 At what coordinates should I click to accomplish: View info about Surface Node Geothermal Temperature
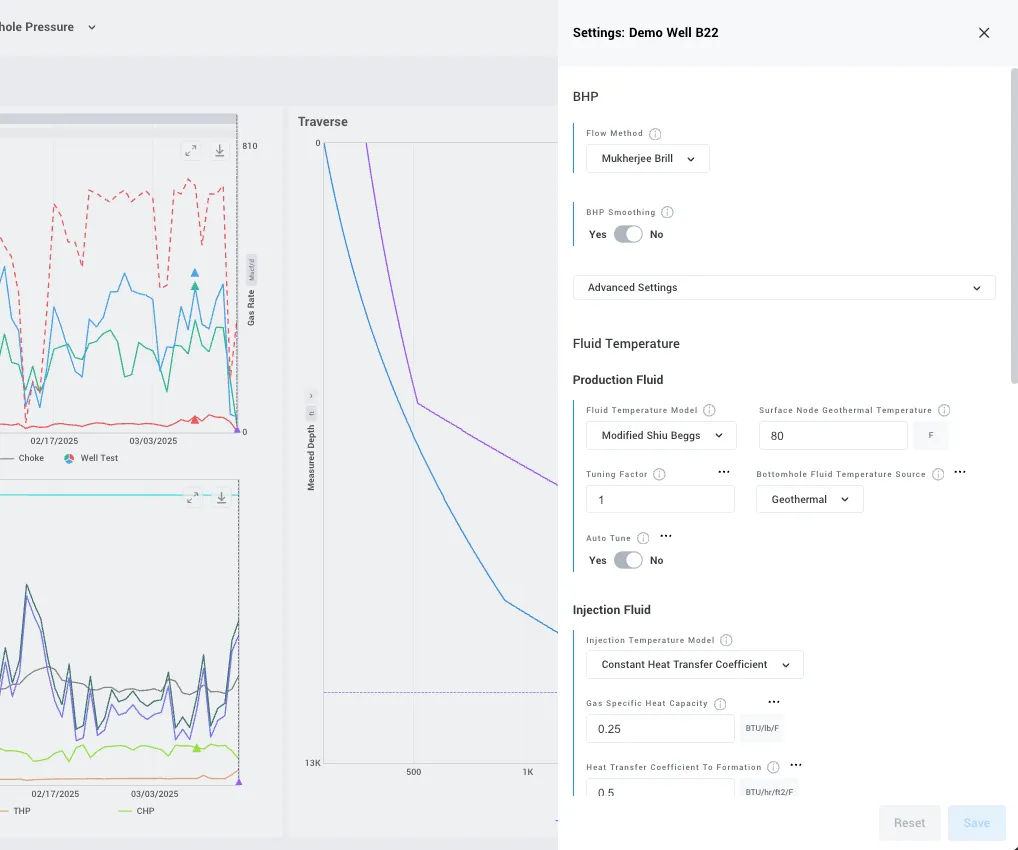[x=944, y=410]
